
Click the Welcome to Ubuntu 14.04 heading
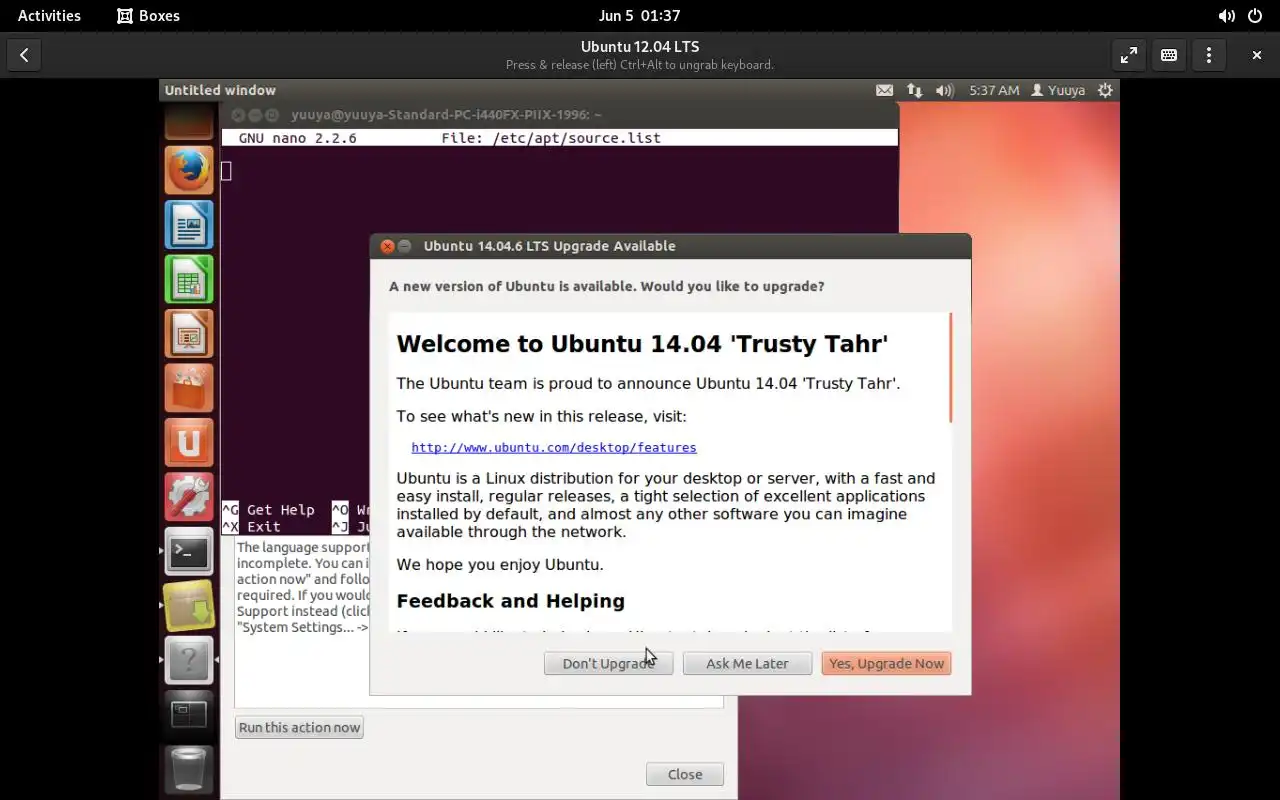point(642,344)
